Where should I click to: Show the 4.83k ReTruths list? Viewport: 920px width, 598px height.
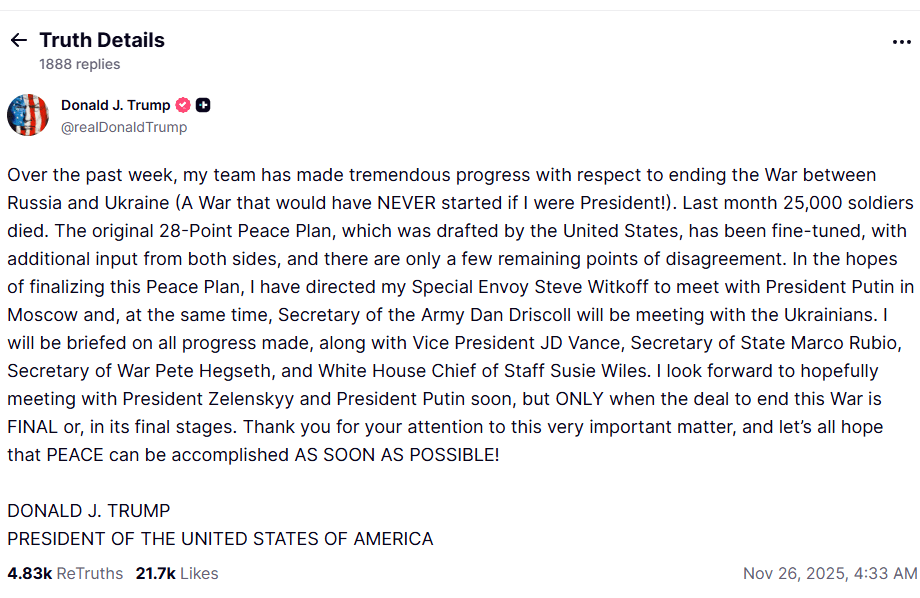[x=65, y=573]
